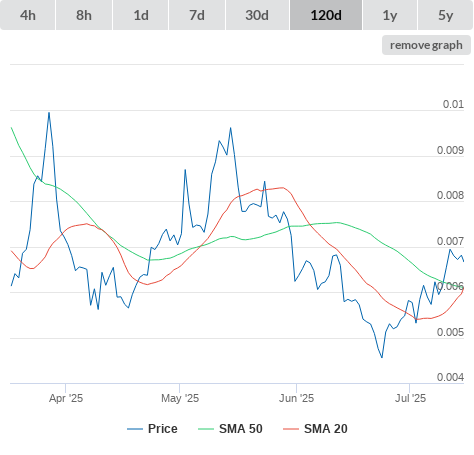Click the green SMA 50 legend swatch
The image size is (474, 455).
coord(206,429)
